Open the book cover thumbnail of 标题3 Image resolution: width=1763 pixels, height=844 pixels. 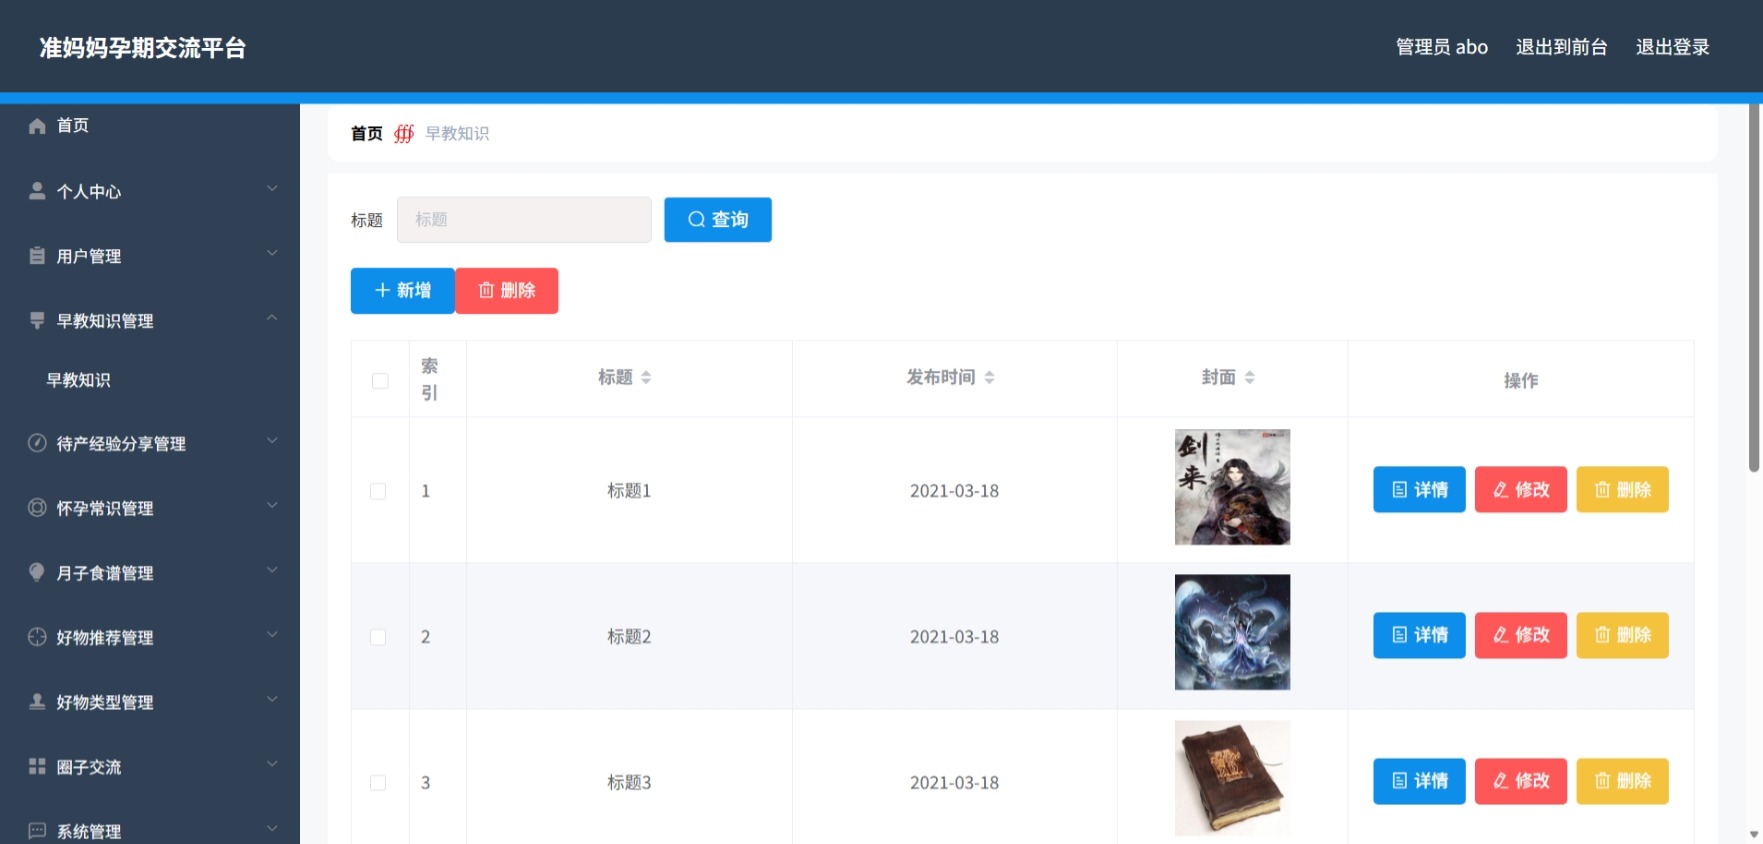(1232, 778)
